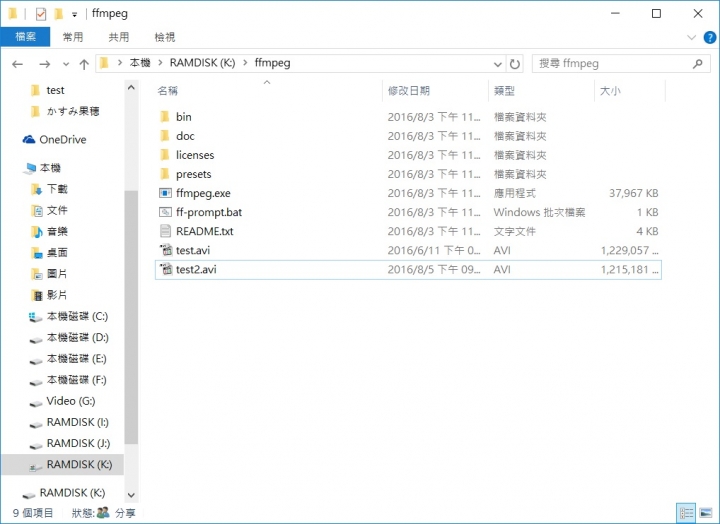
Task: Click the New Folder quick access icon
Action: point(59,14)
